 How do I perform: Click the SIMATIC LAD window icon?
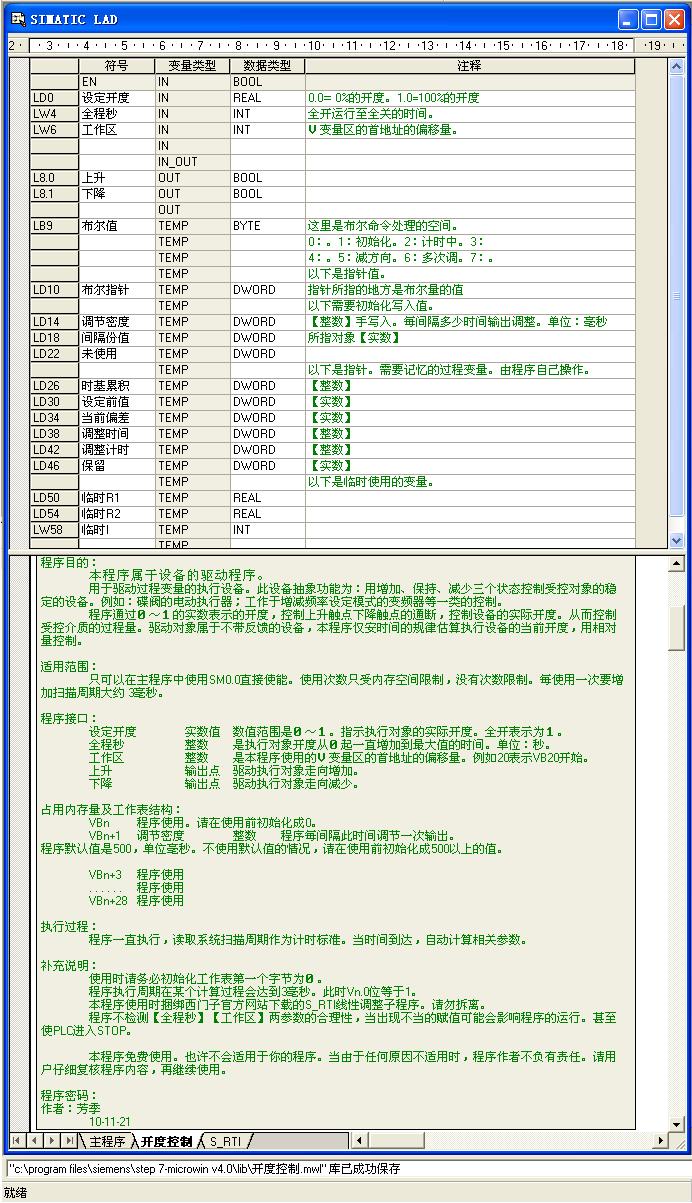[17, 18]
